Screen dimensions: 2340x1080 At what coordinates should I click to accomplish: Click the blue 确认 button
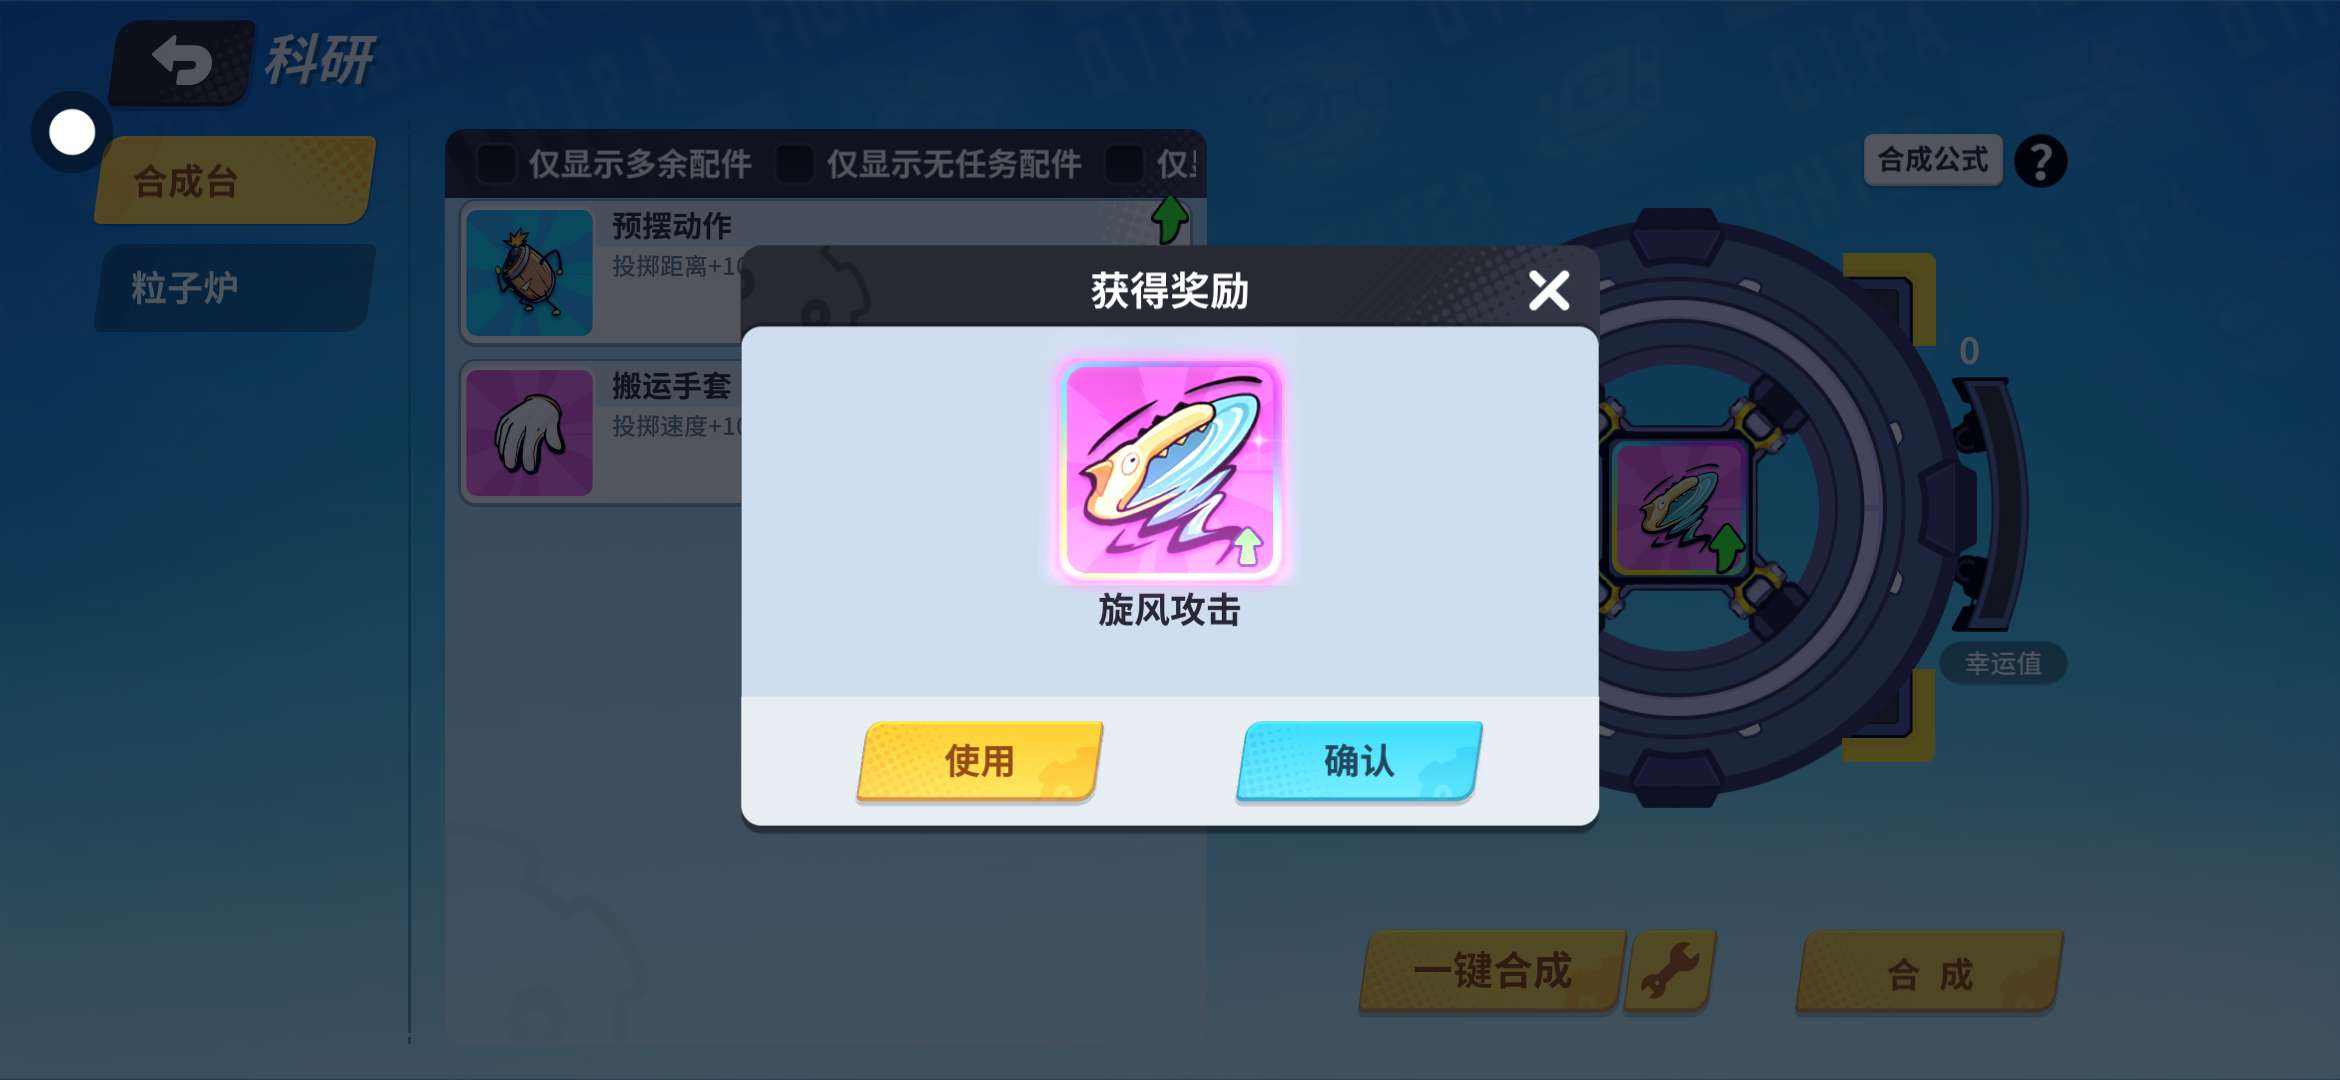1359,761
